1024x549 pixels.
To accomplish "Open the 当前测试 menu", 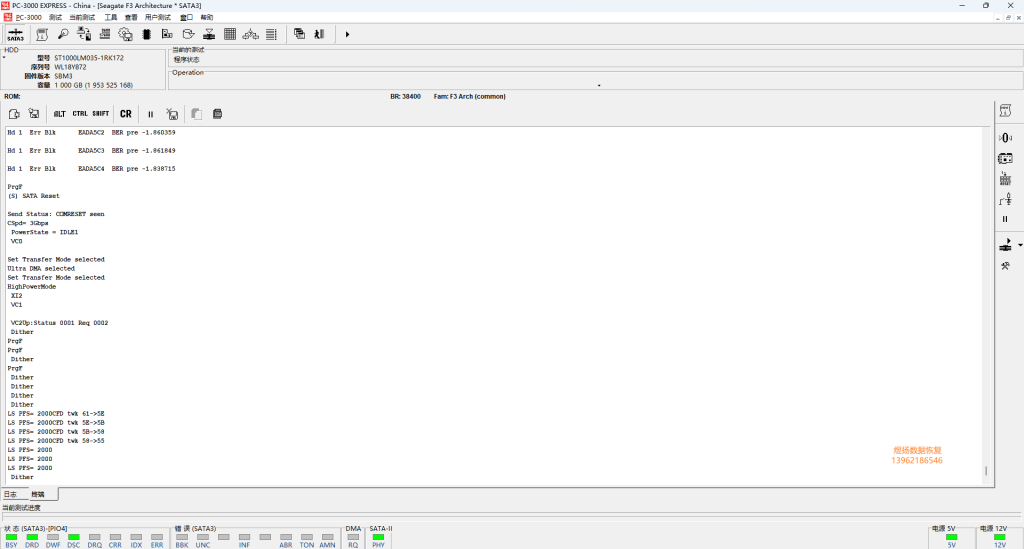I will 82,18.
